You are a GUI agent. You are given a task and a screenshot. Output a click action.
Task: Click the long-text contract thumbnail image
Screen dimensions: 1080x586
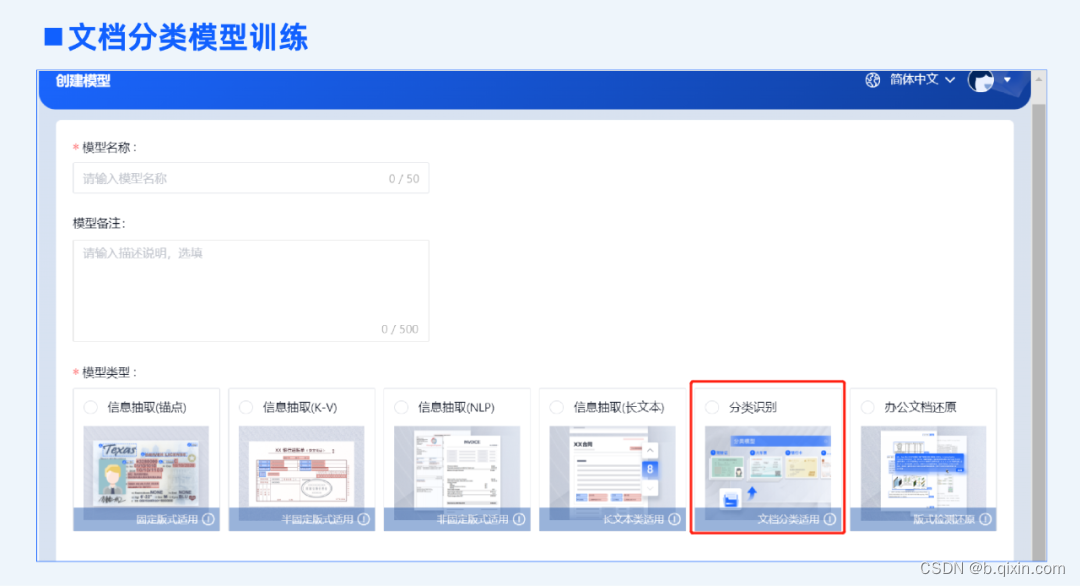click(x=612, y=467)
